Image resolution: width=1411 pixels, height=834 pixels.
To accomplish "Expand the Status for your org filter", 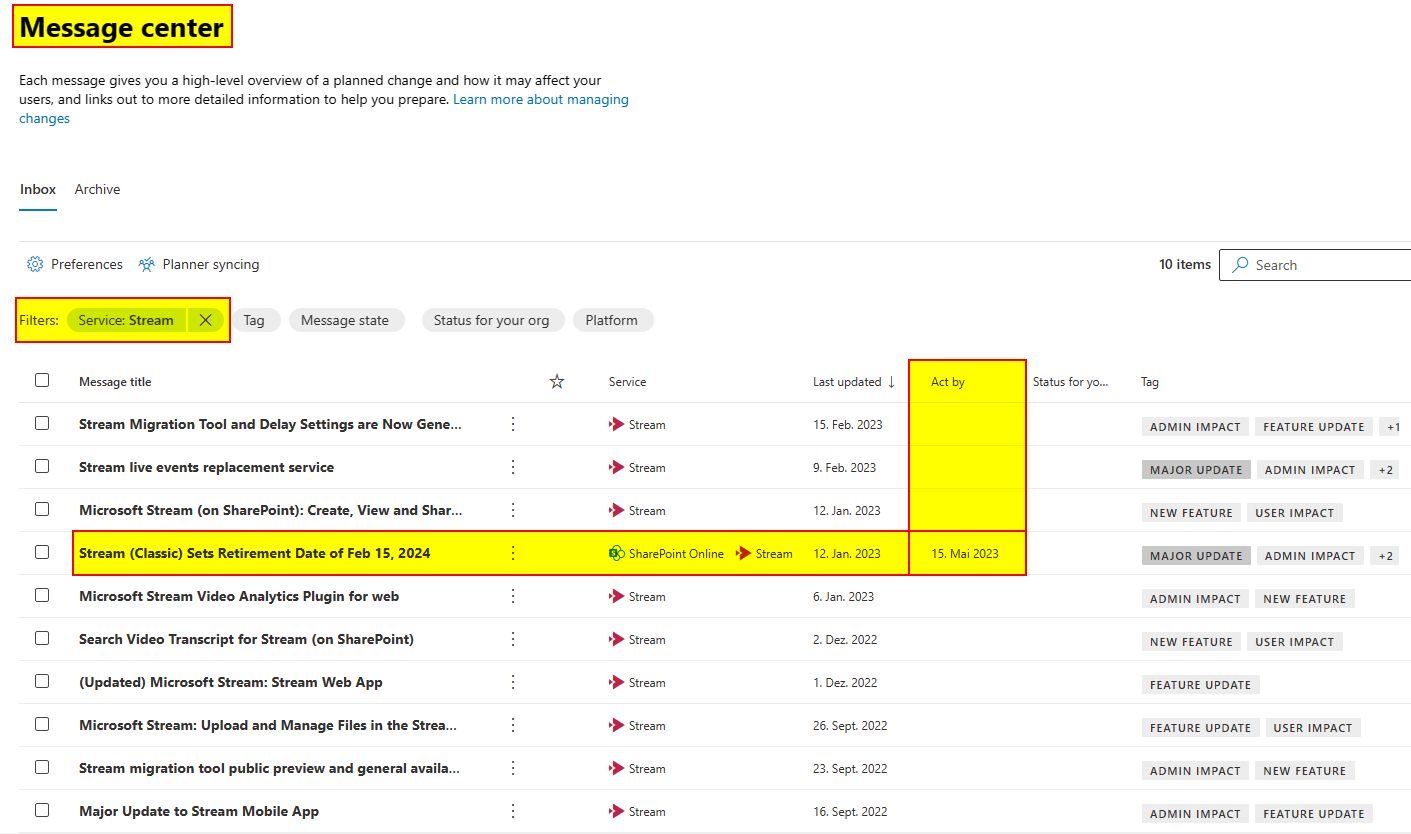I will click(x=491, y=320).
